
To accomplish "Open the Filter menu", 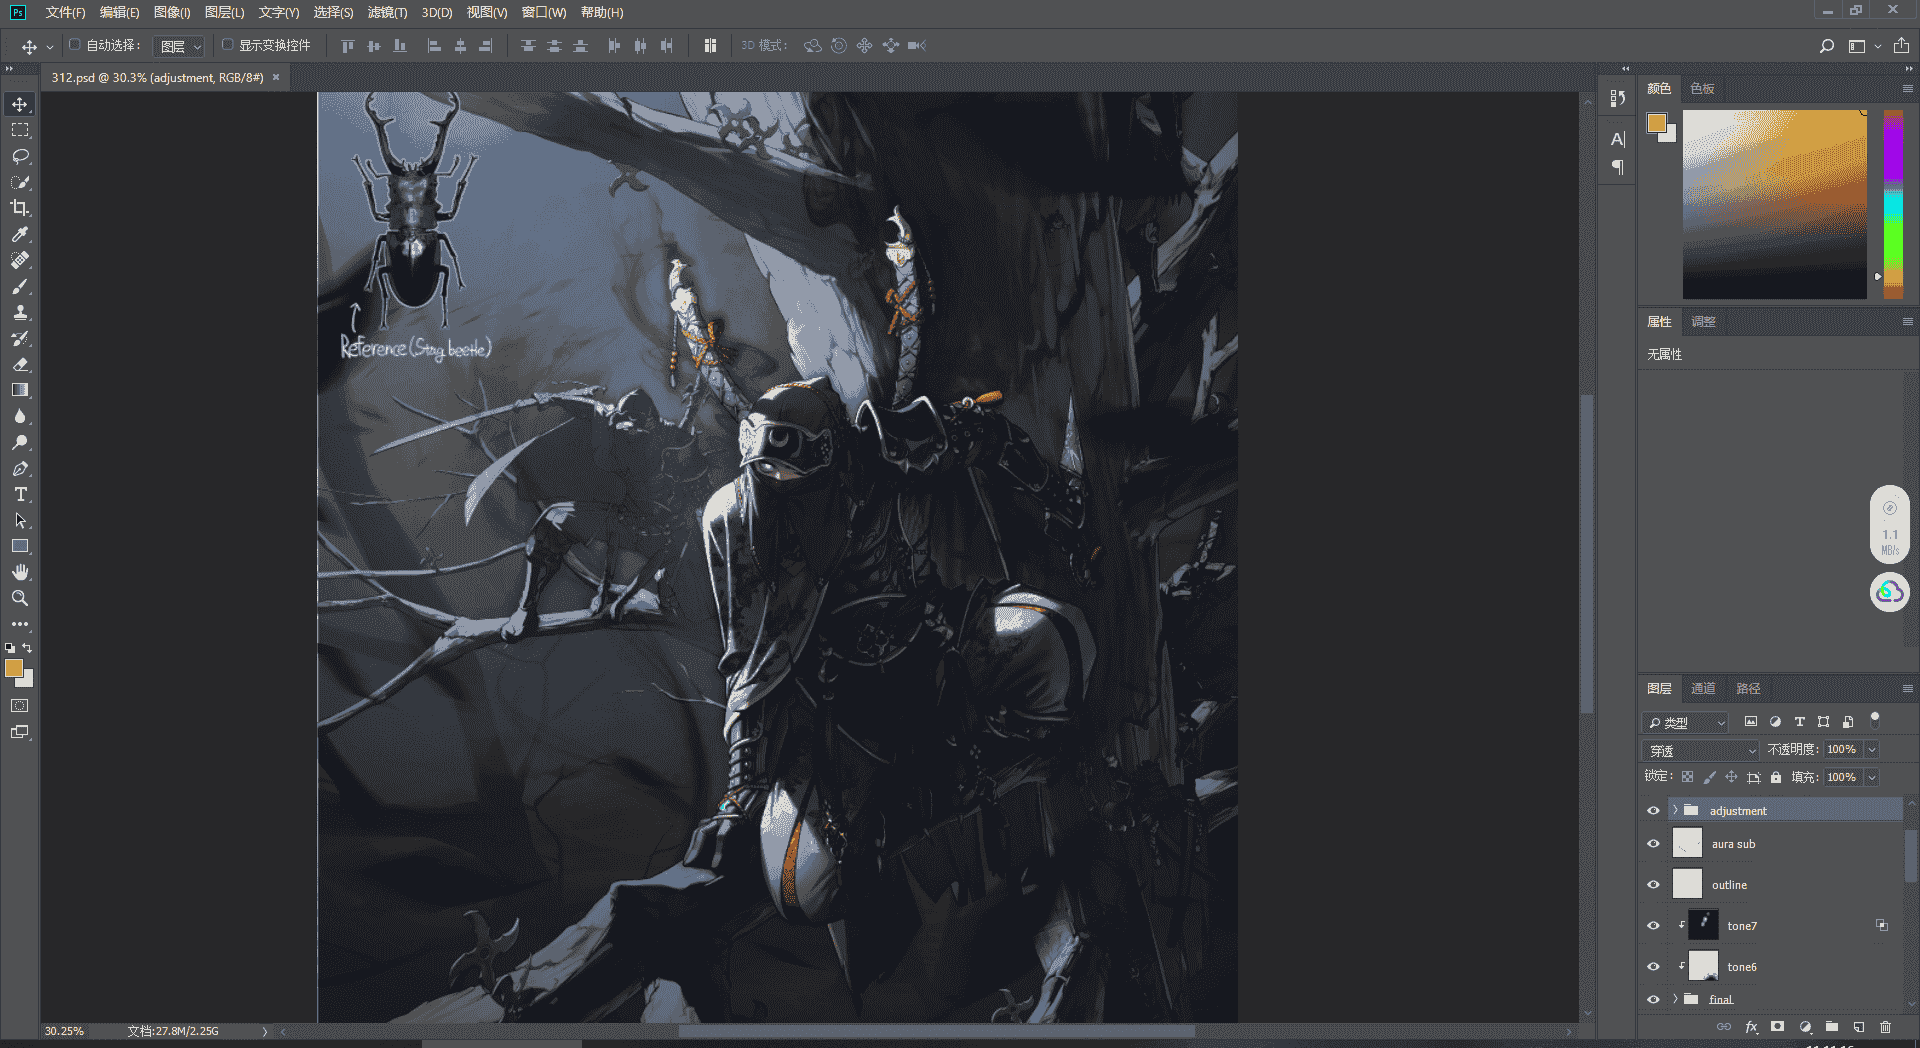I will pos(387,12).
